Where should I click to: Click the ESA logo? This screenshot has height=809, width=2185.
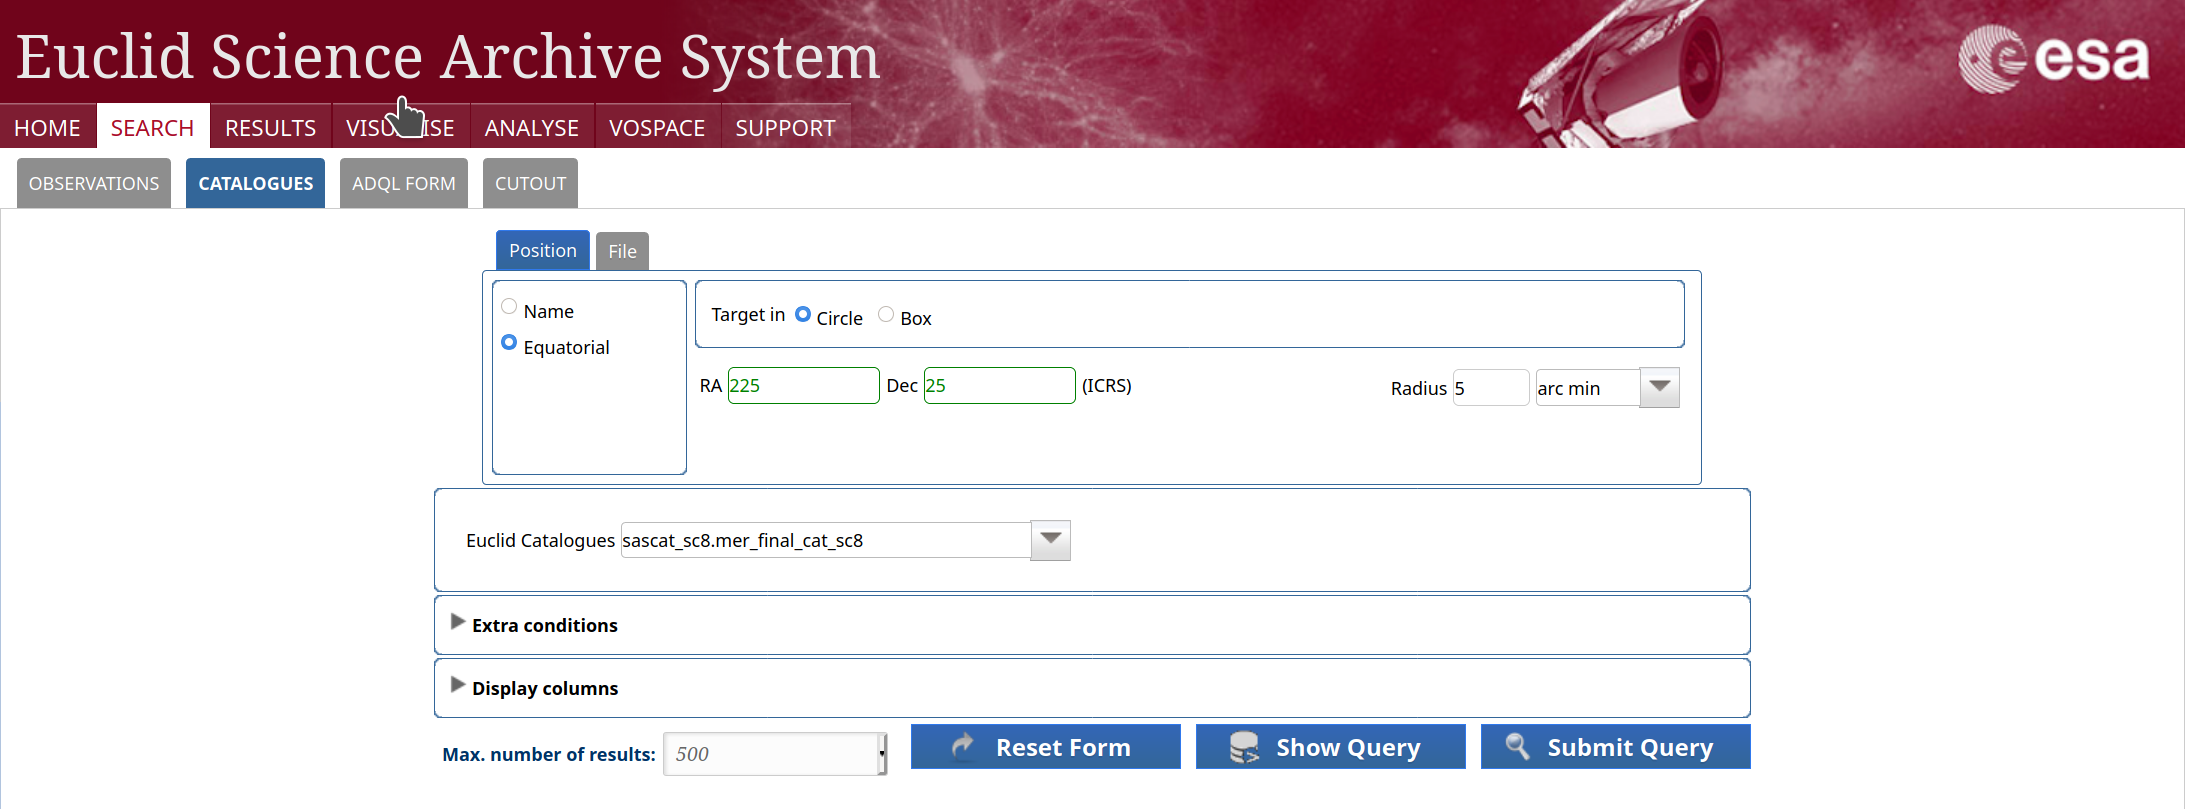pos(2052,59)
